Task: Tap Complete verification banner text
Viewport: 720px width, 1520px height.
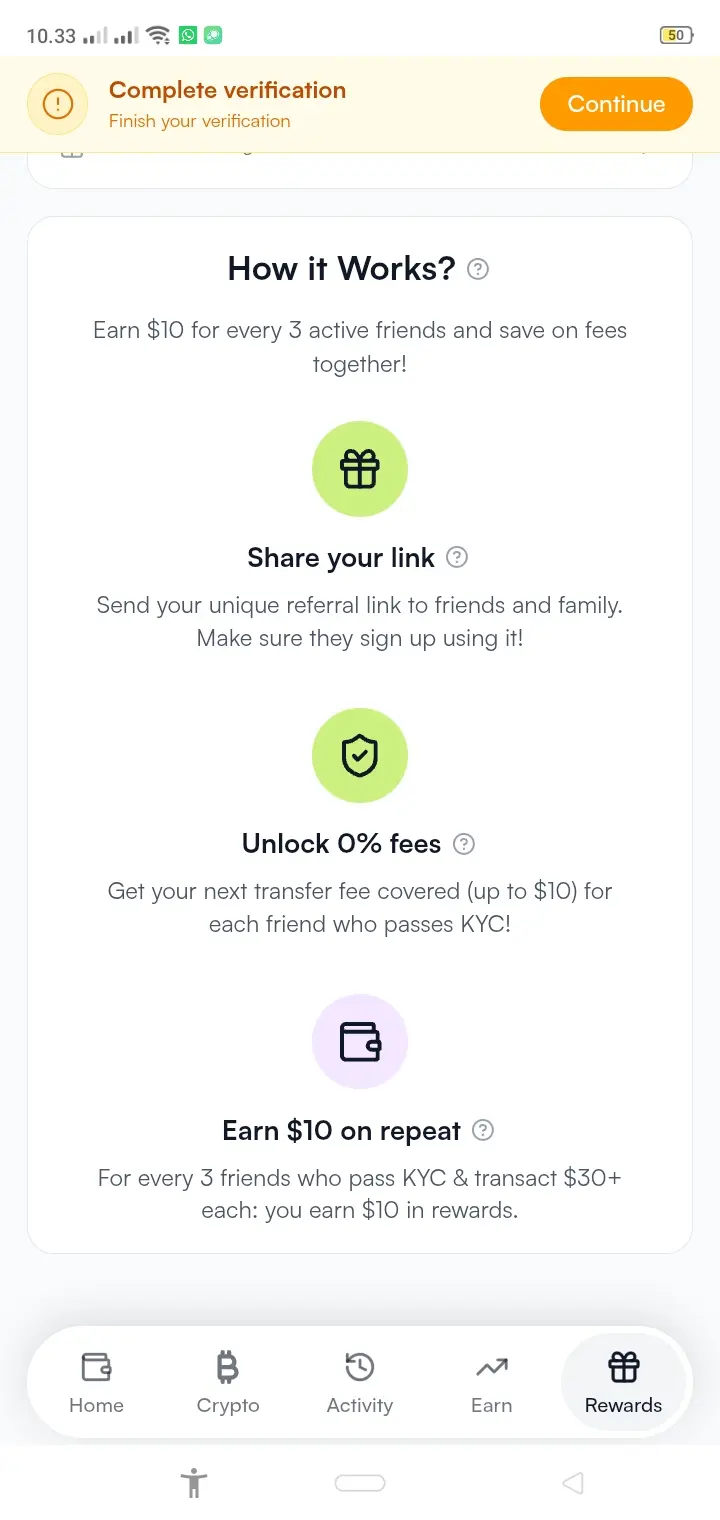Action: pos(227,90)
